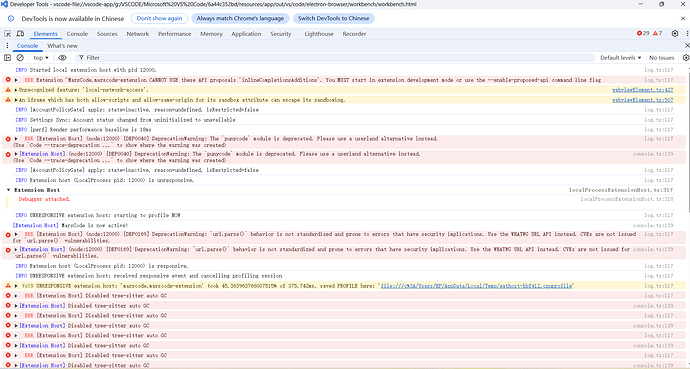Dismiss the Chinese language infobar

683,18
